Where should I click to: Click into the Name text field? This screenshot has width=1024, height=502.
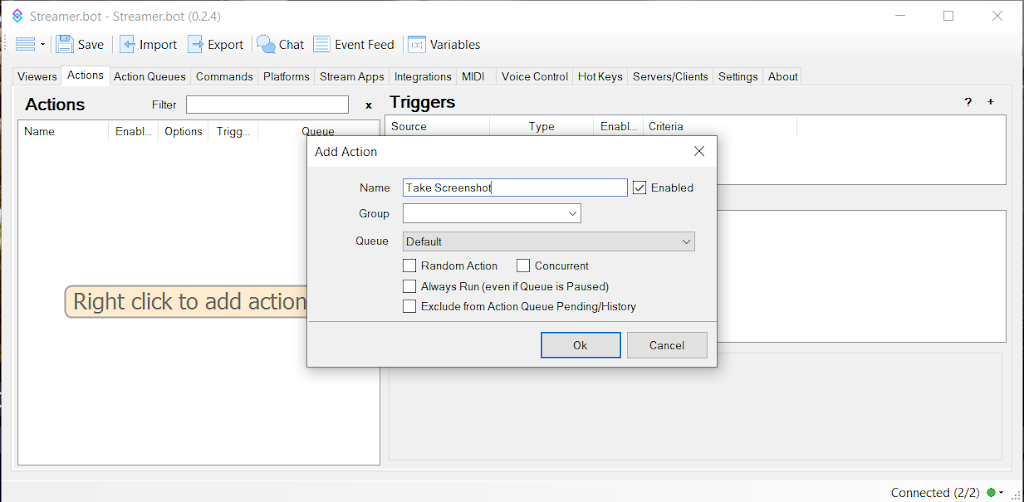point(515,188)
